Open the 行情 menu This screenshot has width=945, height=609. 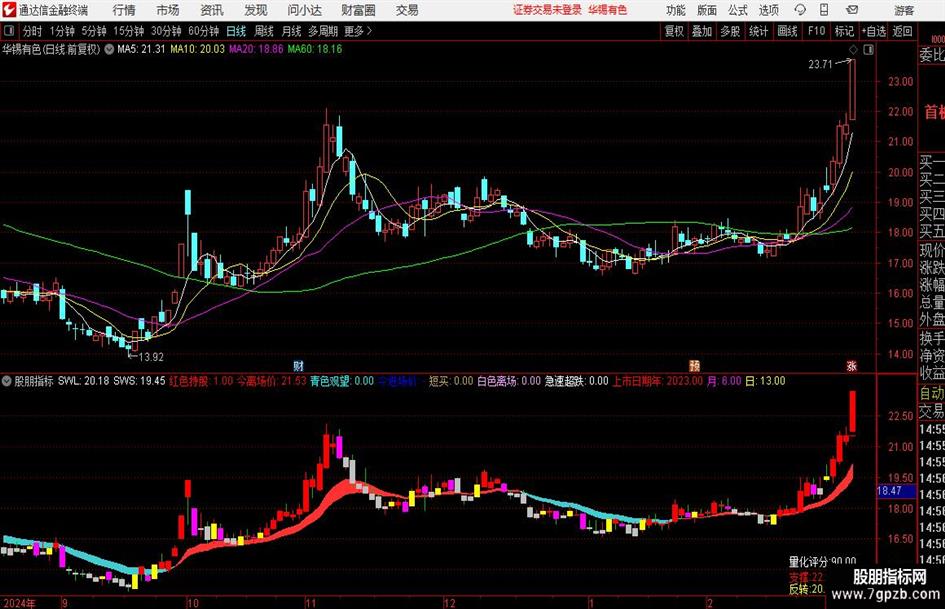(x=124, y=10)
